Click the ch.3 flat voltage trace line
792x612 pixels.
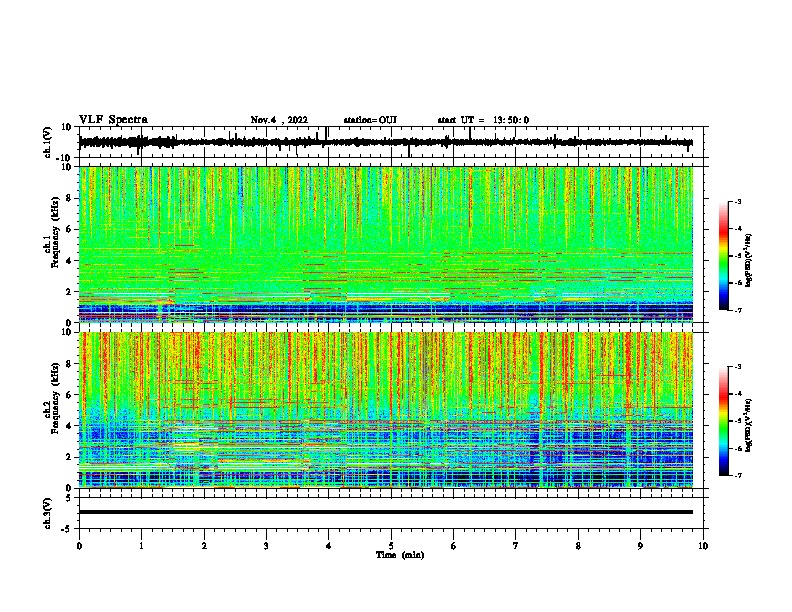click(386, 512)
